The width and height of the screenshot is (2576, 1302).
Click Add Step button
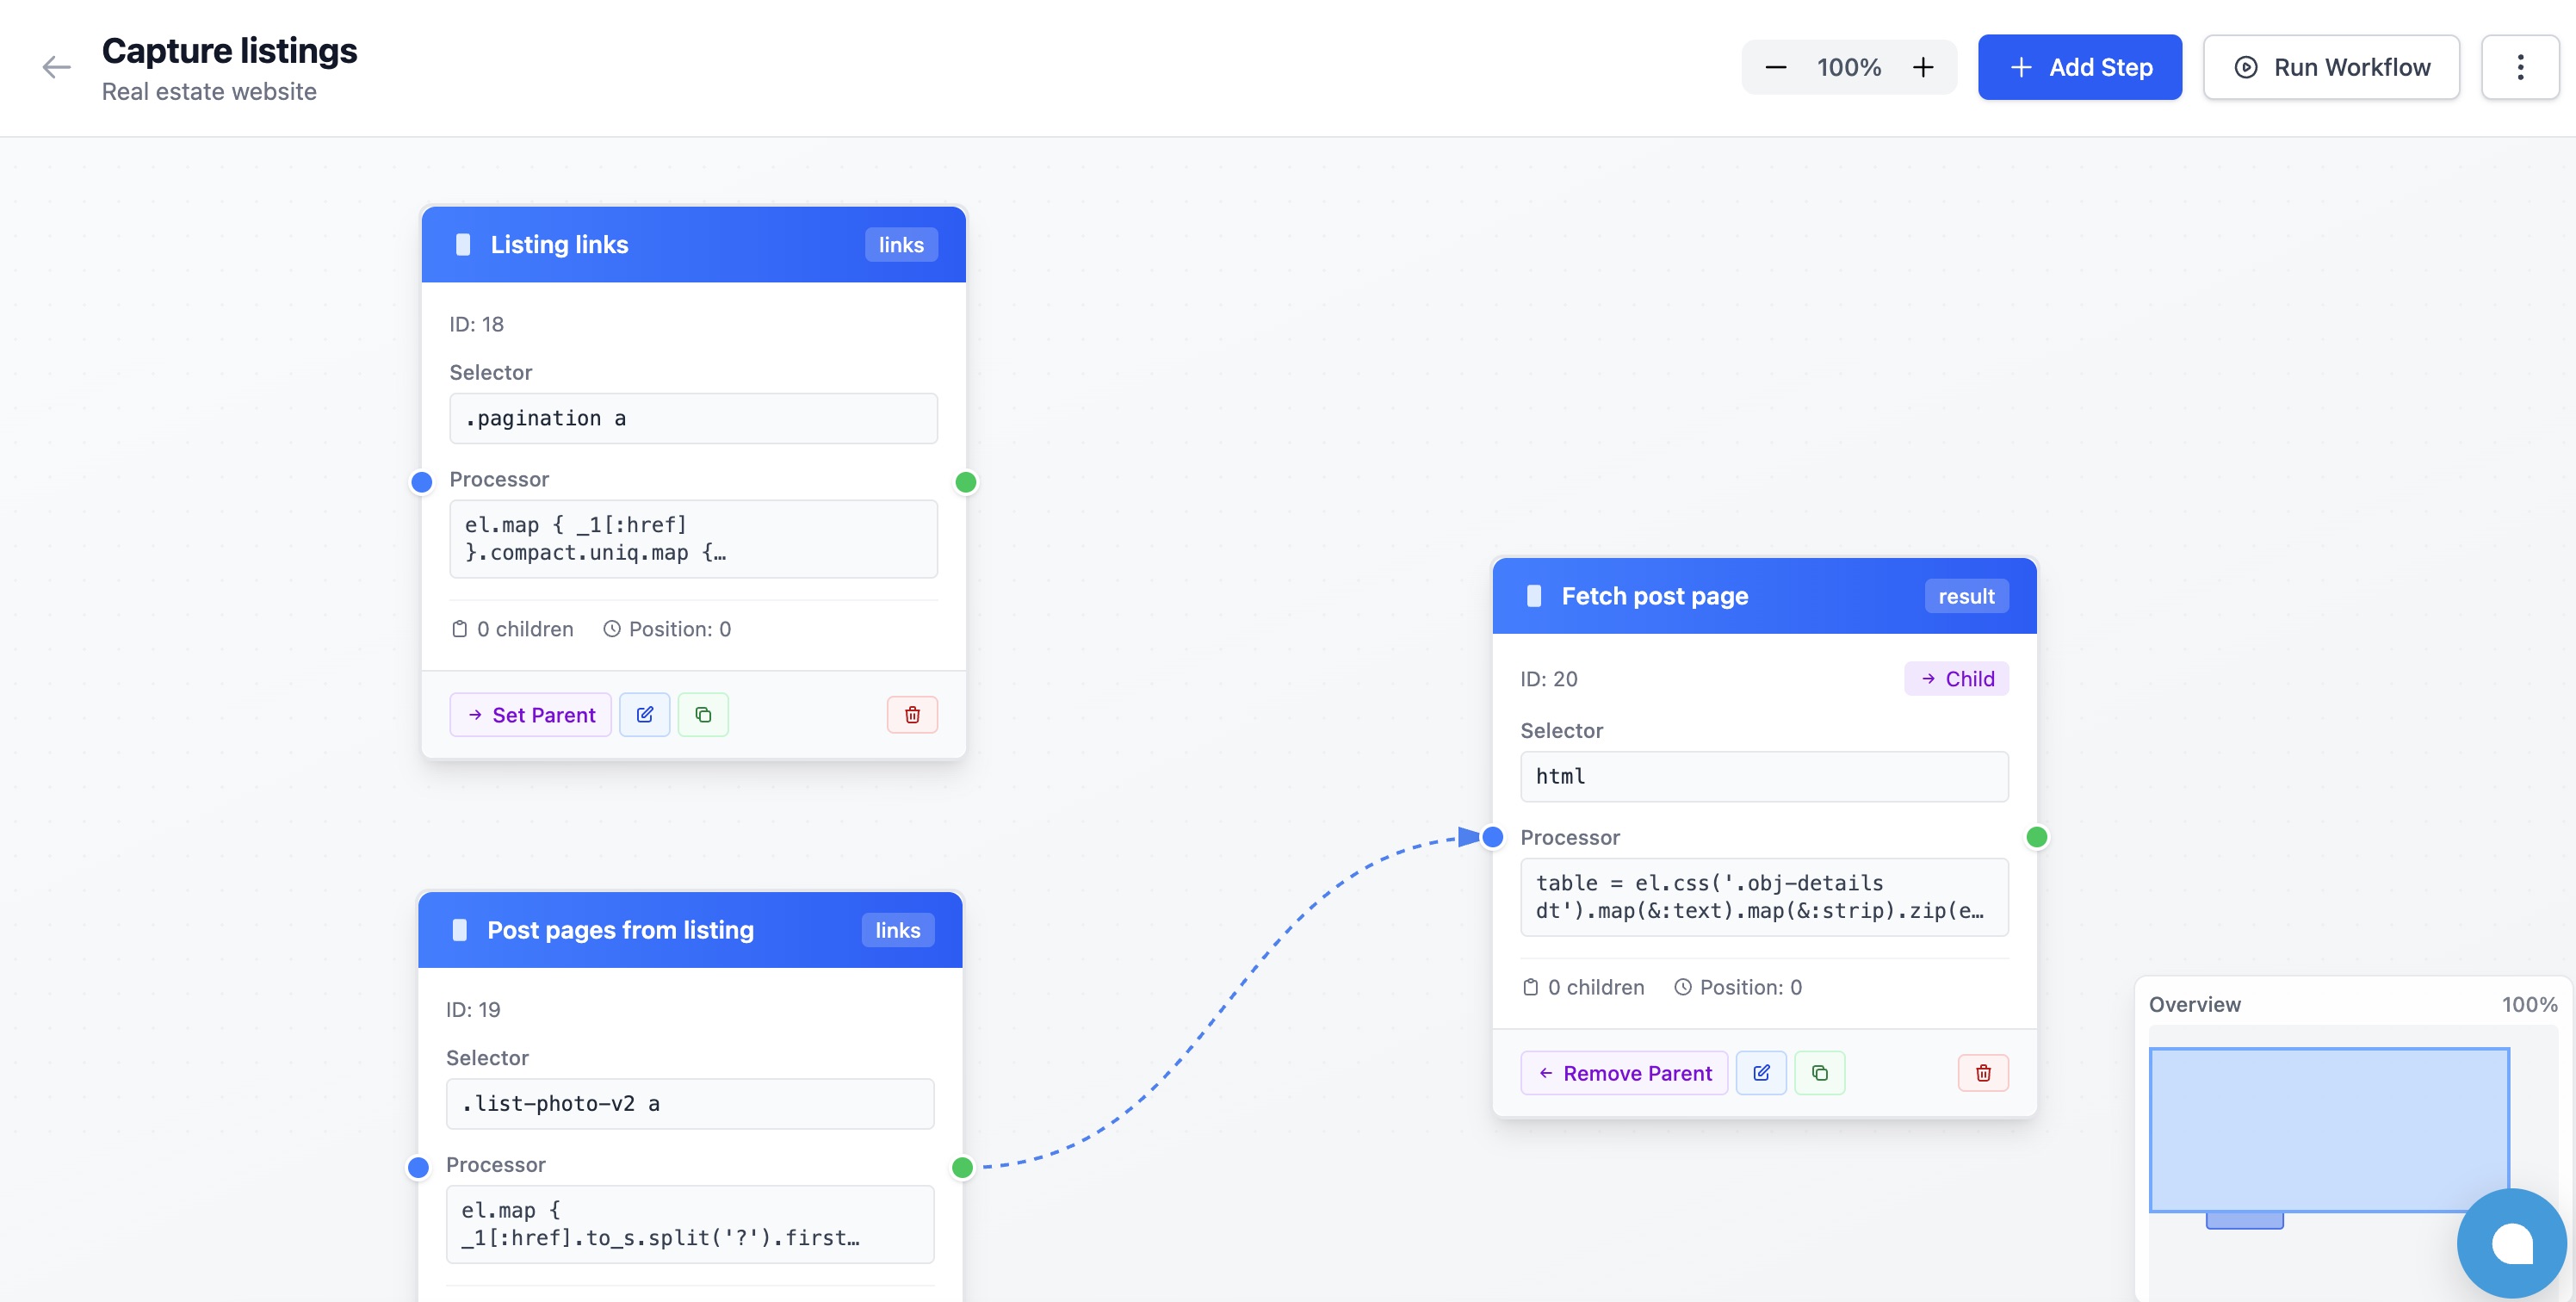[x=2079, y=67]
